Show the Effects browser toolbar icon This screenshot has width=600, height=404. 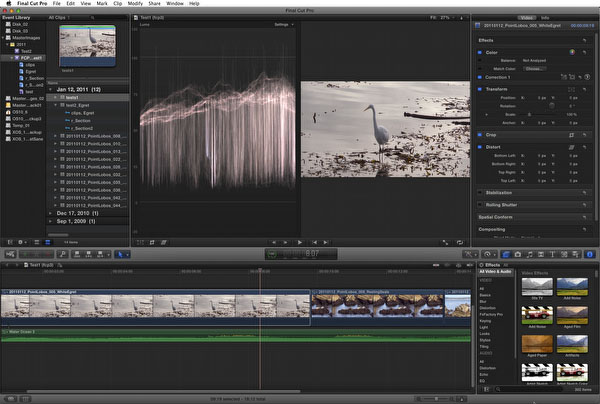(506, 254)
